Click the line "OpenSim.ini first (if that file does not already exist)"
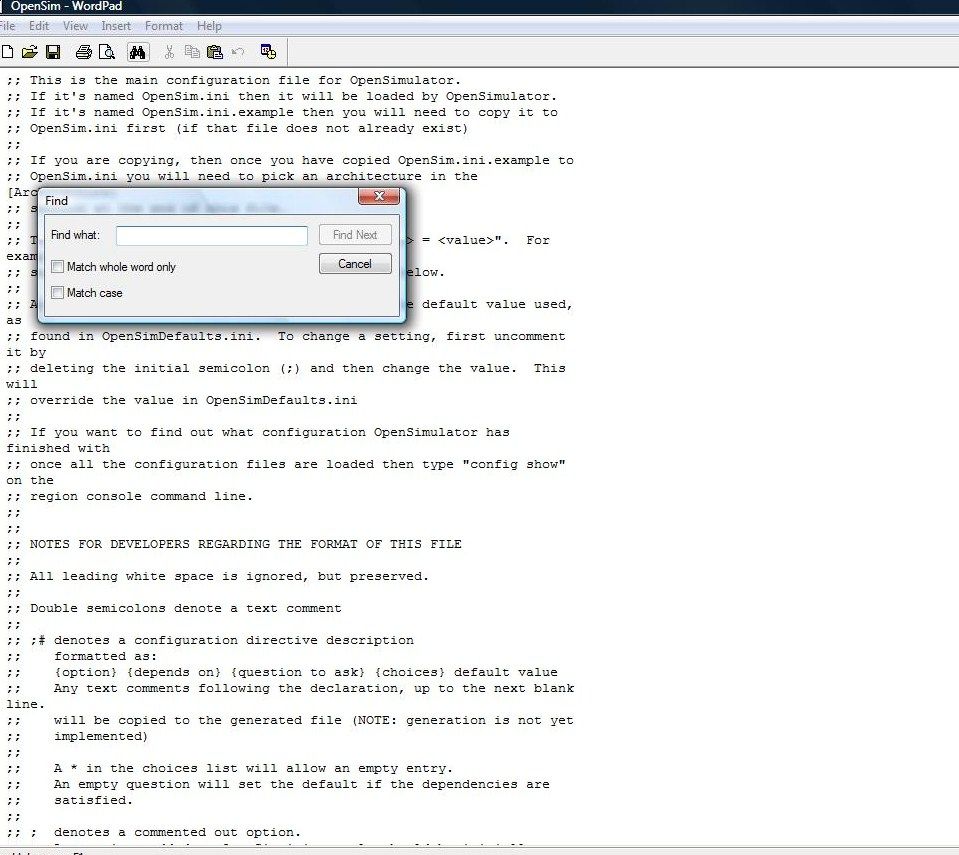This screenshot has width=959, height=855. pyautogui.click(x=249, y=128)
